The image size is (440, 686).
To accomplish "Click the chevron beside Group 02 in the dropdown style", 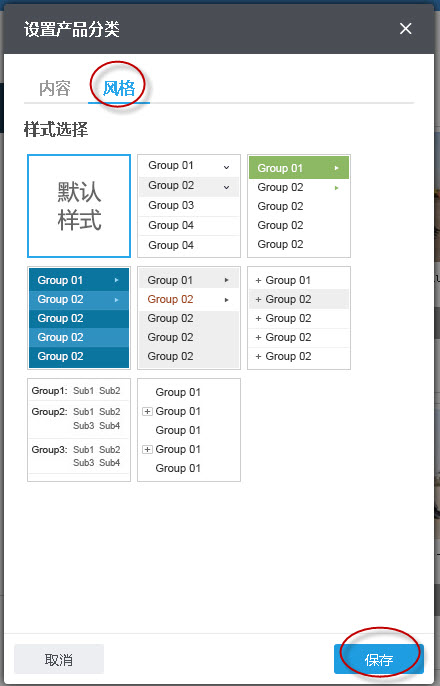I will pos(227,187).
